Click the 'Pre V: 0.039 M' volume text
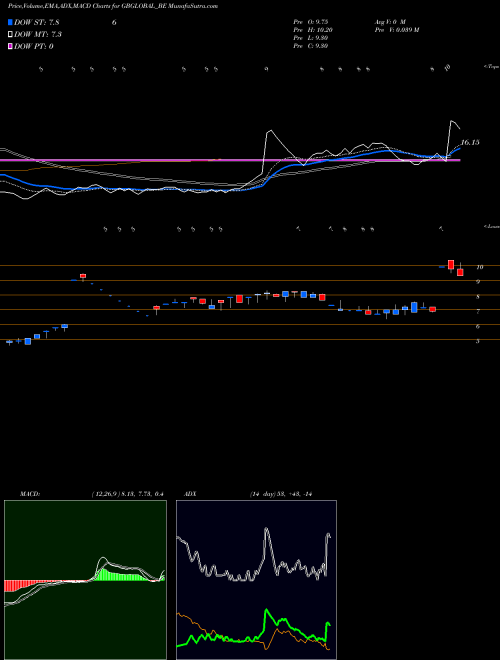The width and height of the screenshot is (500, 660). 396,30
